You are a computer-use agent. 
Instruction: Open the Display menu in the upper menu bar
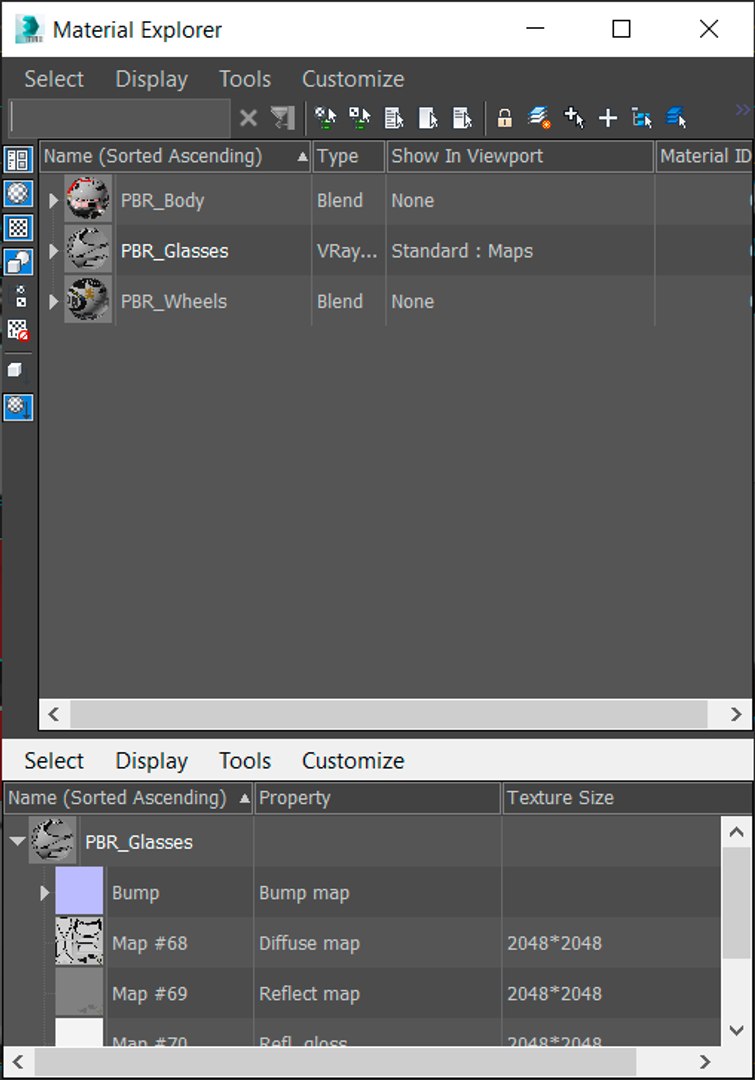(152, 79)
